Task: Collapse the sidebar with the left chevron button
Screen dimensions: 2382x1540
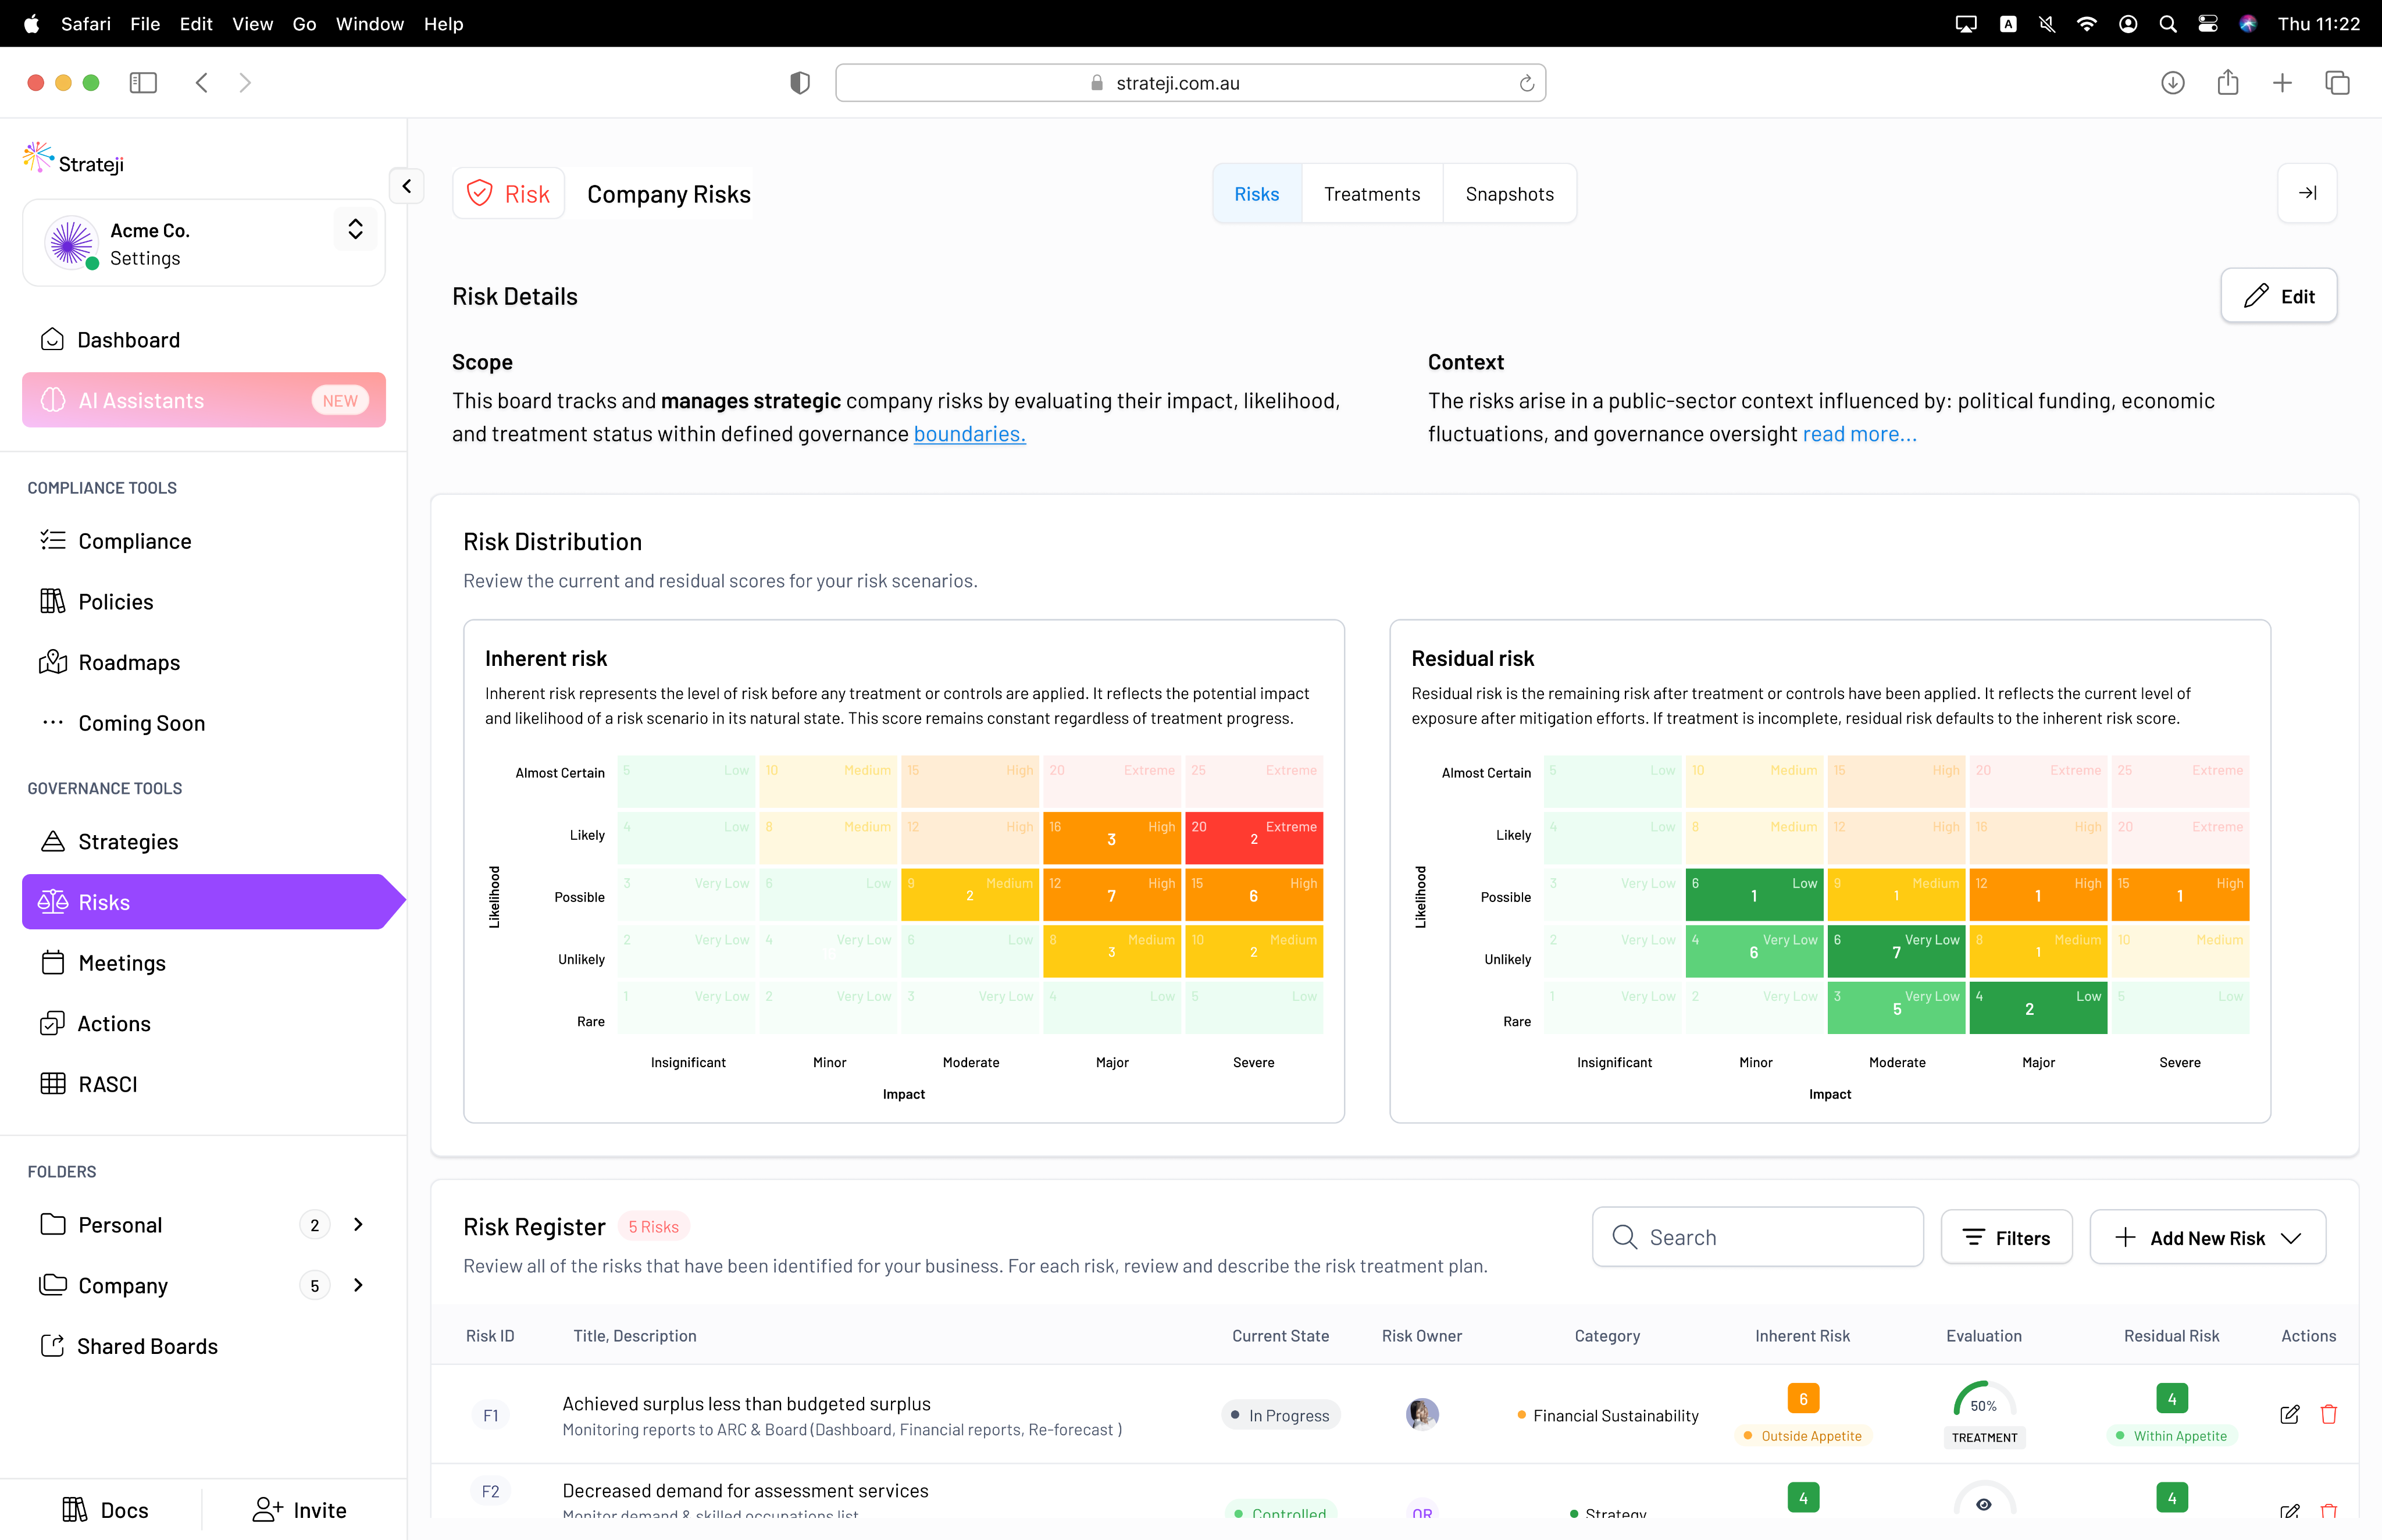Action: (406, 186)
